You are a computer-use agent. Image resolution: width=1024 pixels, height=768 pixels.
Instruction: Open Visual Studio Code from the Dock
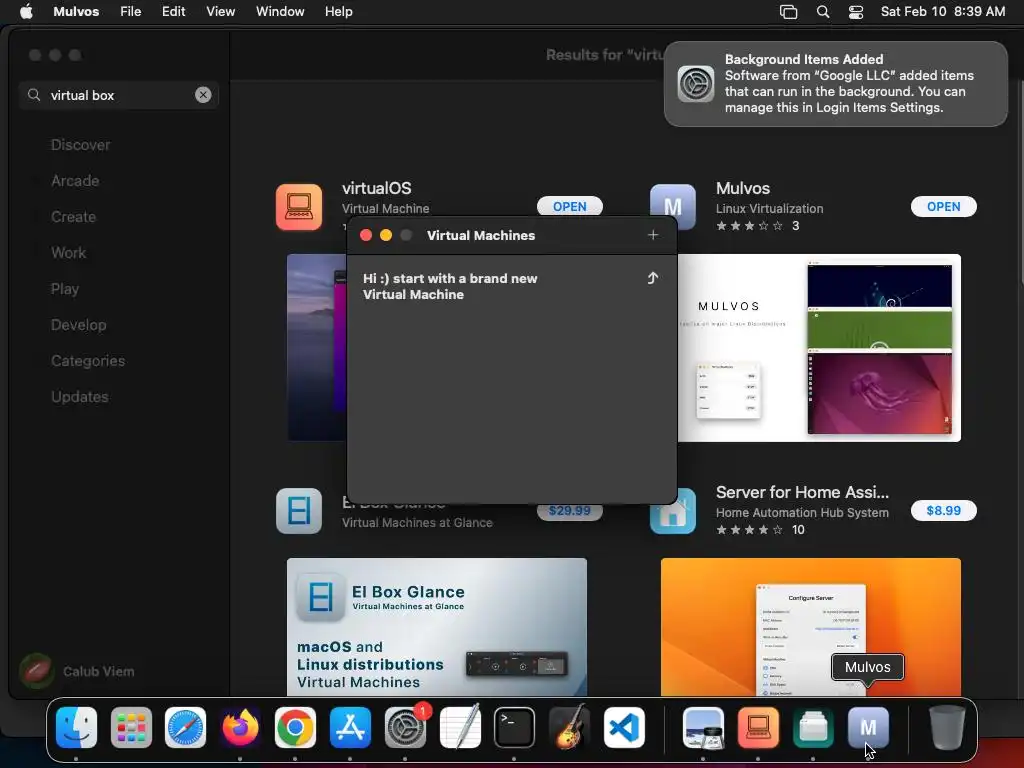click(624, 728)
